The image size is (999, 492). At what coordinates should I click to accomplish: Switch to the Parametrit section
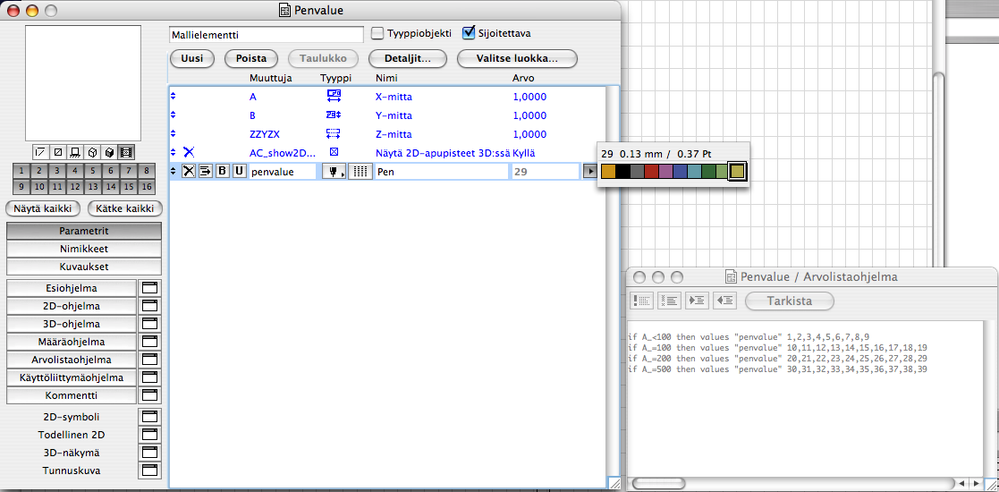(84, 231)
